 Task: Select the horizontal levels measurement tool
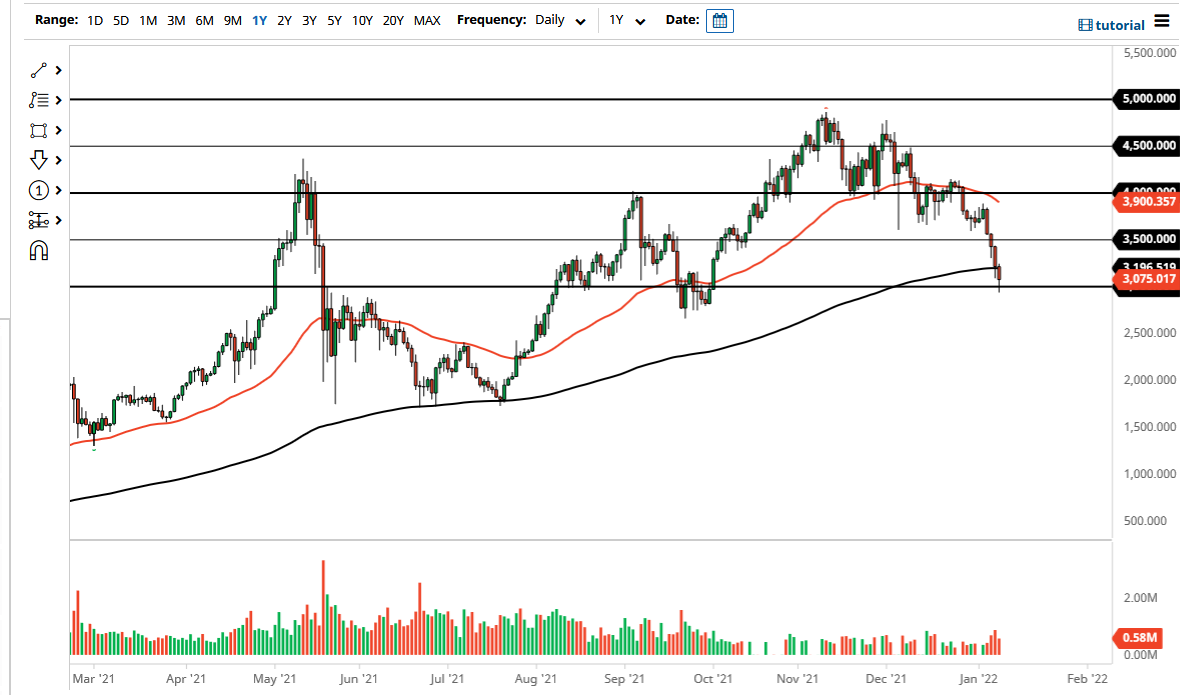point(38,220)
